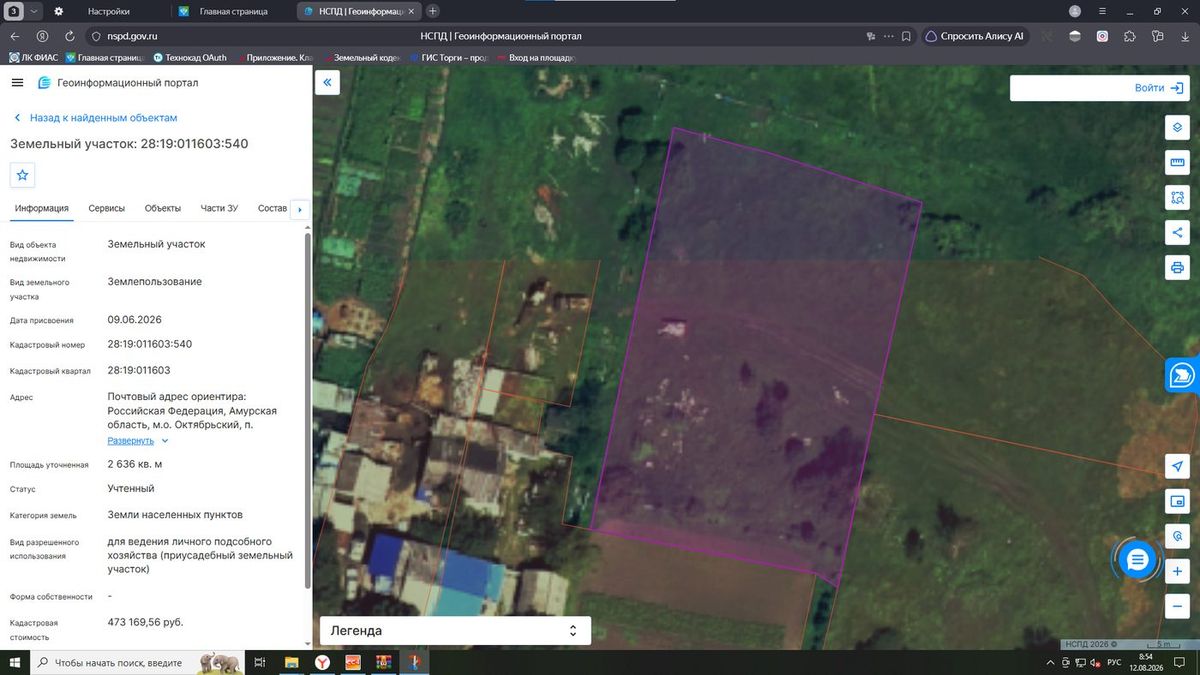Switch to Настройки browser tab
The image size is (1200, 675).
(x=109, y=11)
